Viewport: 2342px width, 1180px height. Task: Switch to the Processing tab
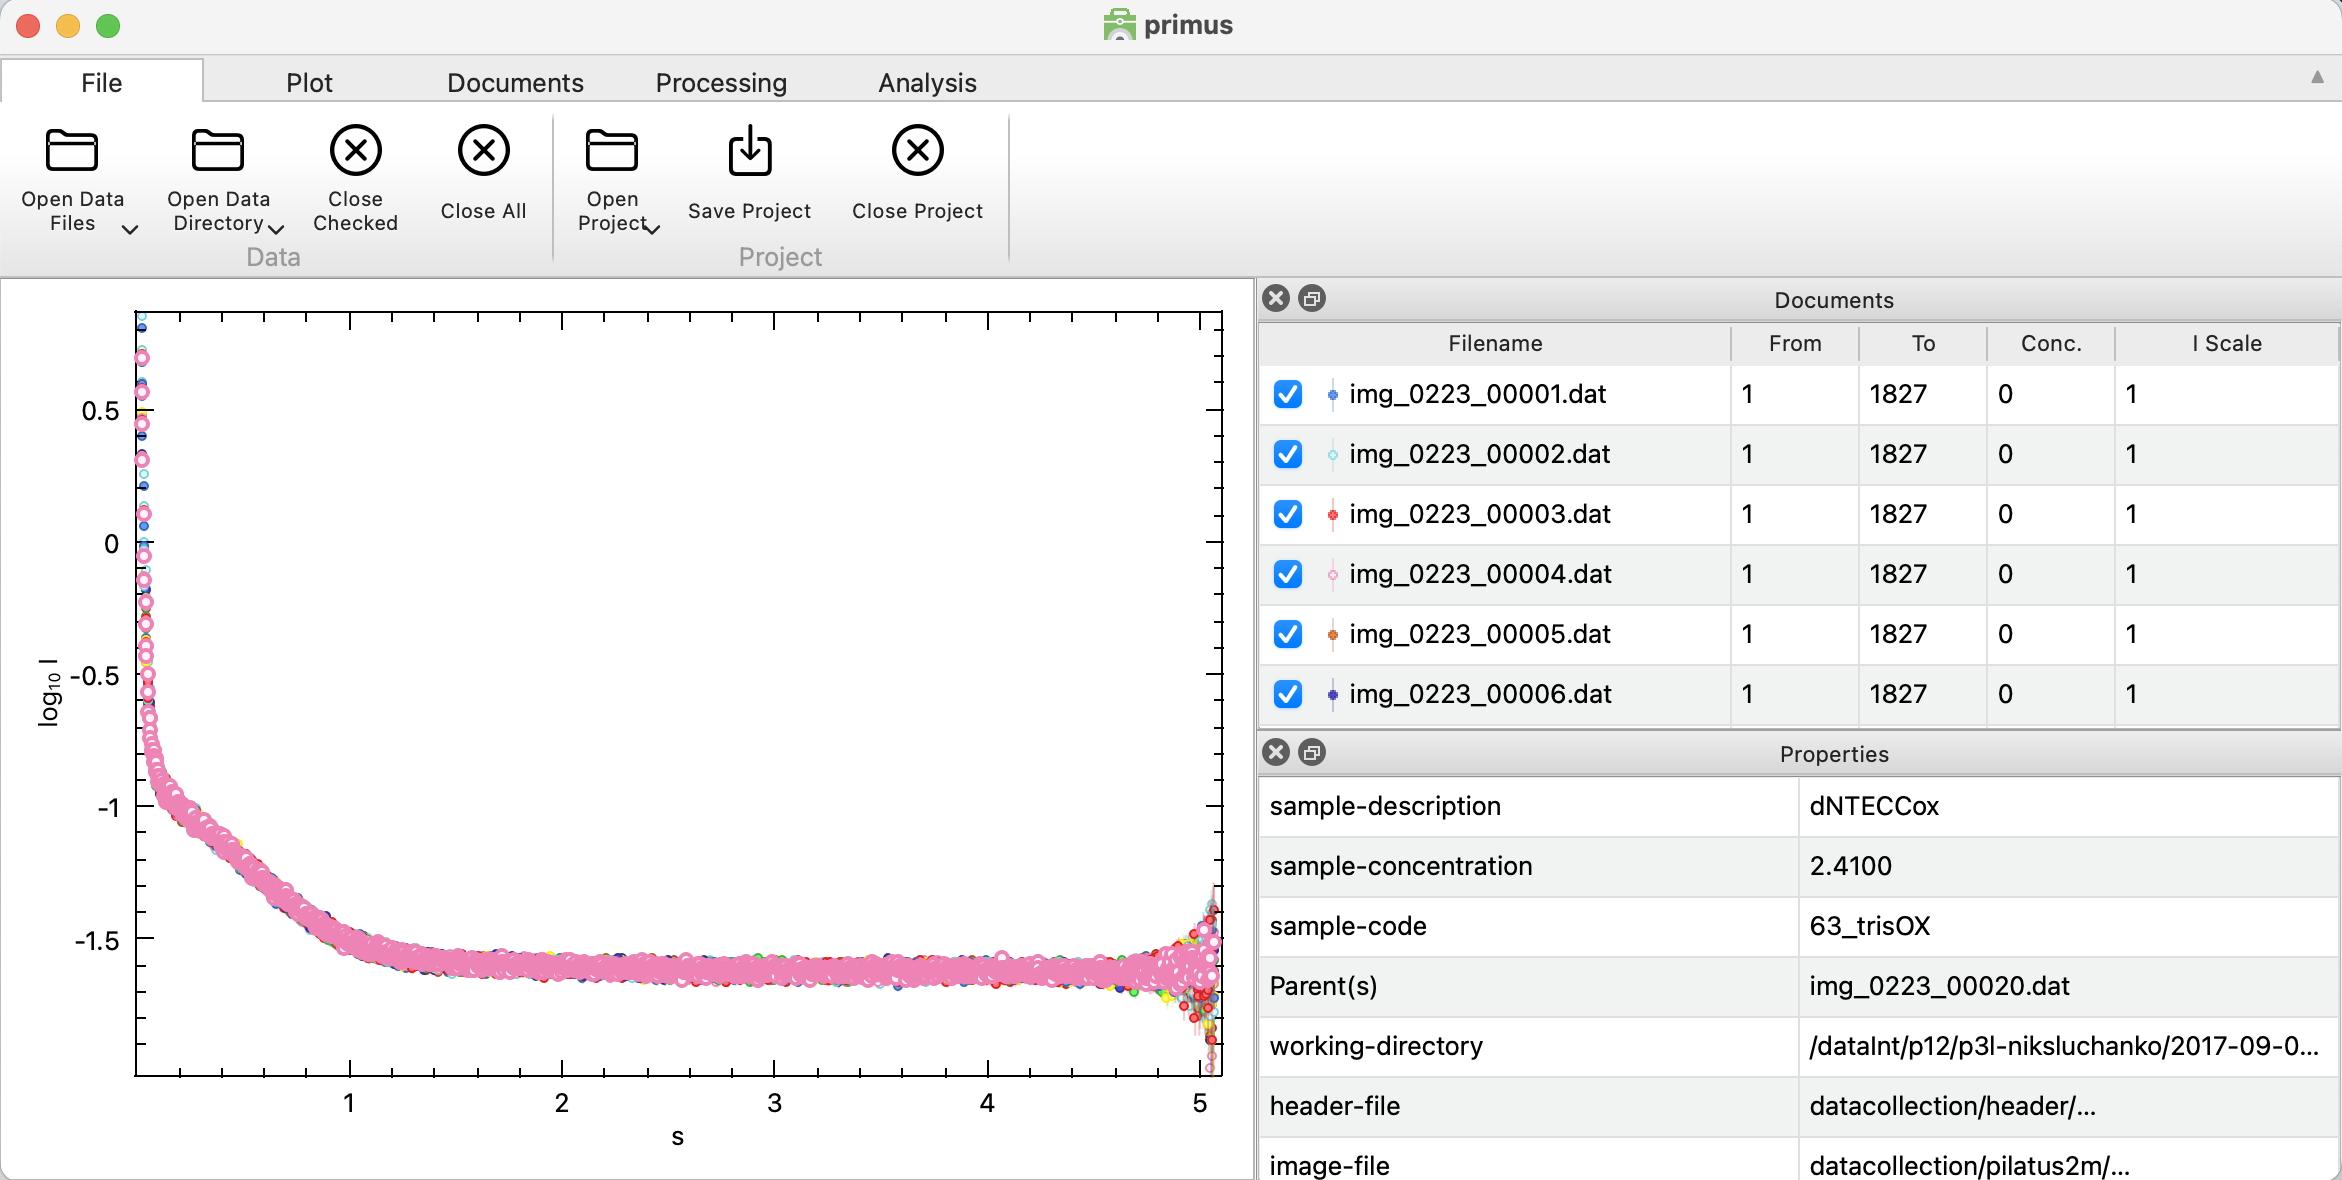721,83
